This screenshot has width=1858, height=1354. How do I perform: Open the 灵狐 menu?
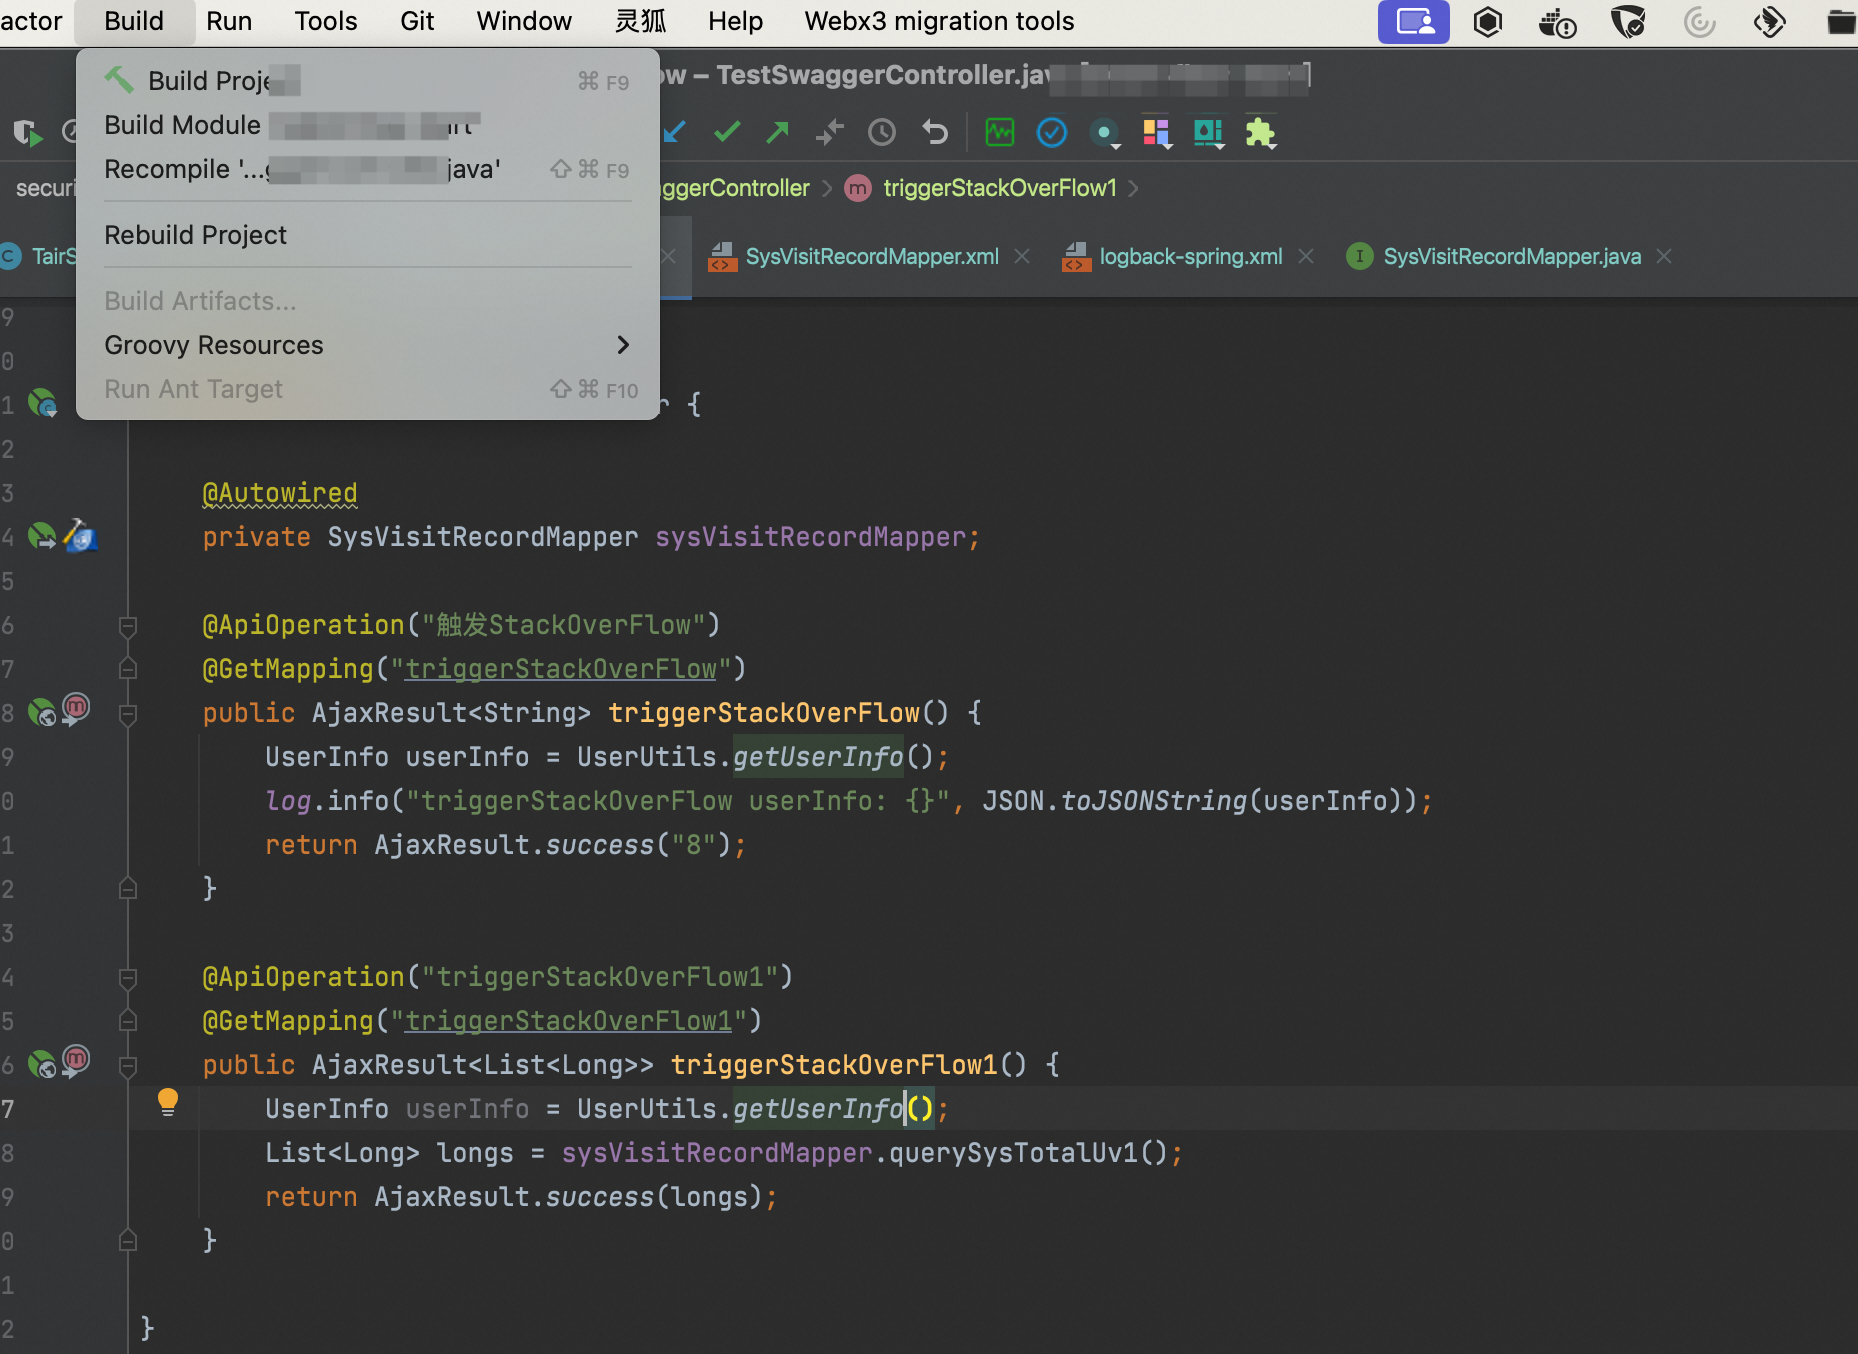click(x=640, y=21)
